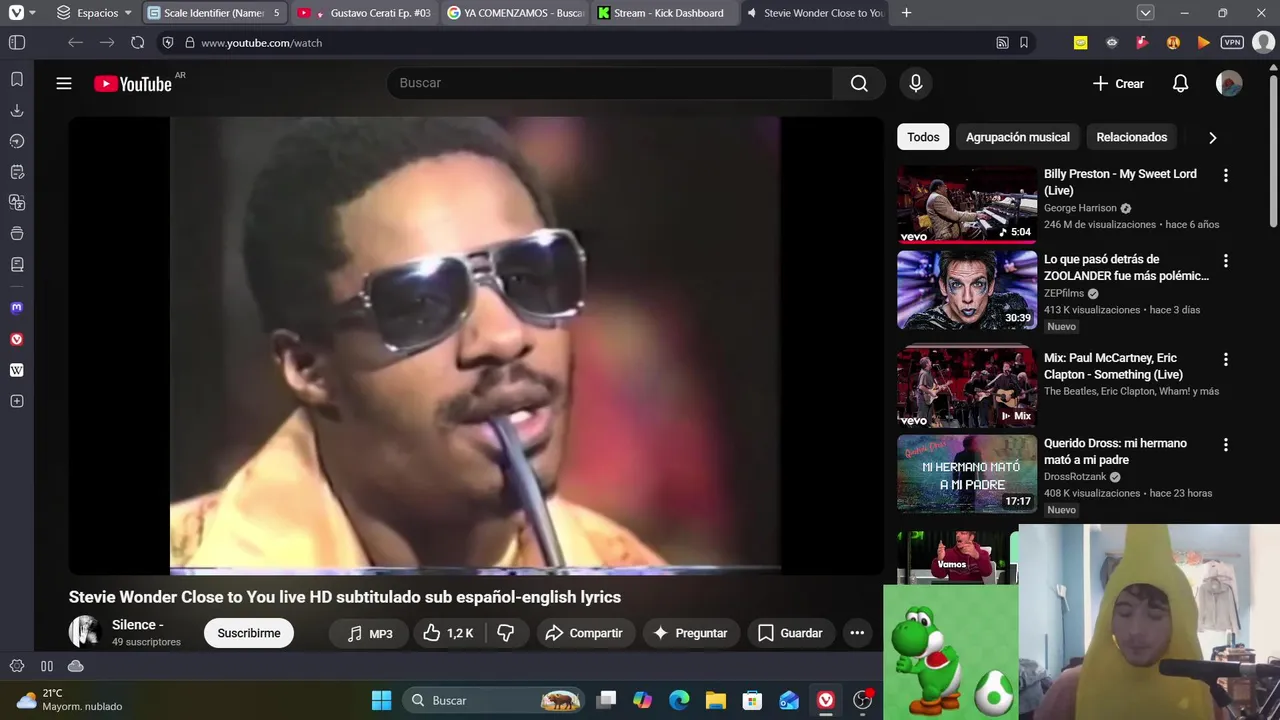Open the tracker blocker shield
The image size is (1280, 720).
[168, 43]
